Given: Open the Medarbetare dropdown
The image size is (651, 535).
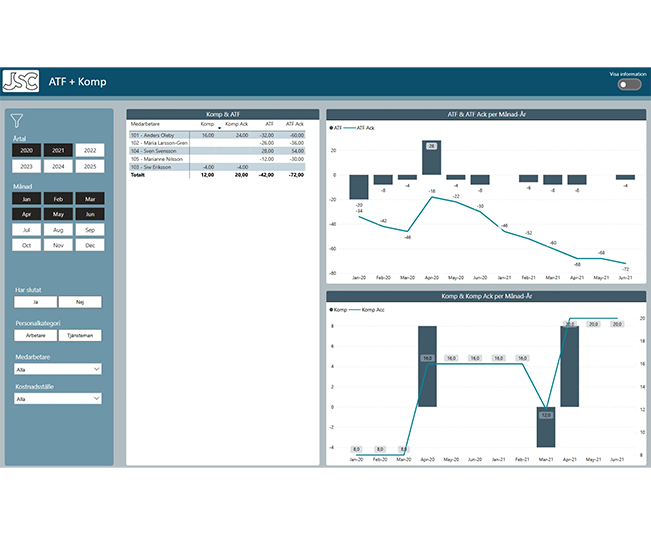Looking at the screenshot, I should click(58, 369).
